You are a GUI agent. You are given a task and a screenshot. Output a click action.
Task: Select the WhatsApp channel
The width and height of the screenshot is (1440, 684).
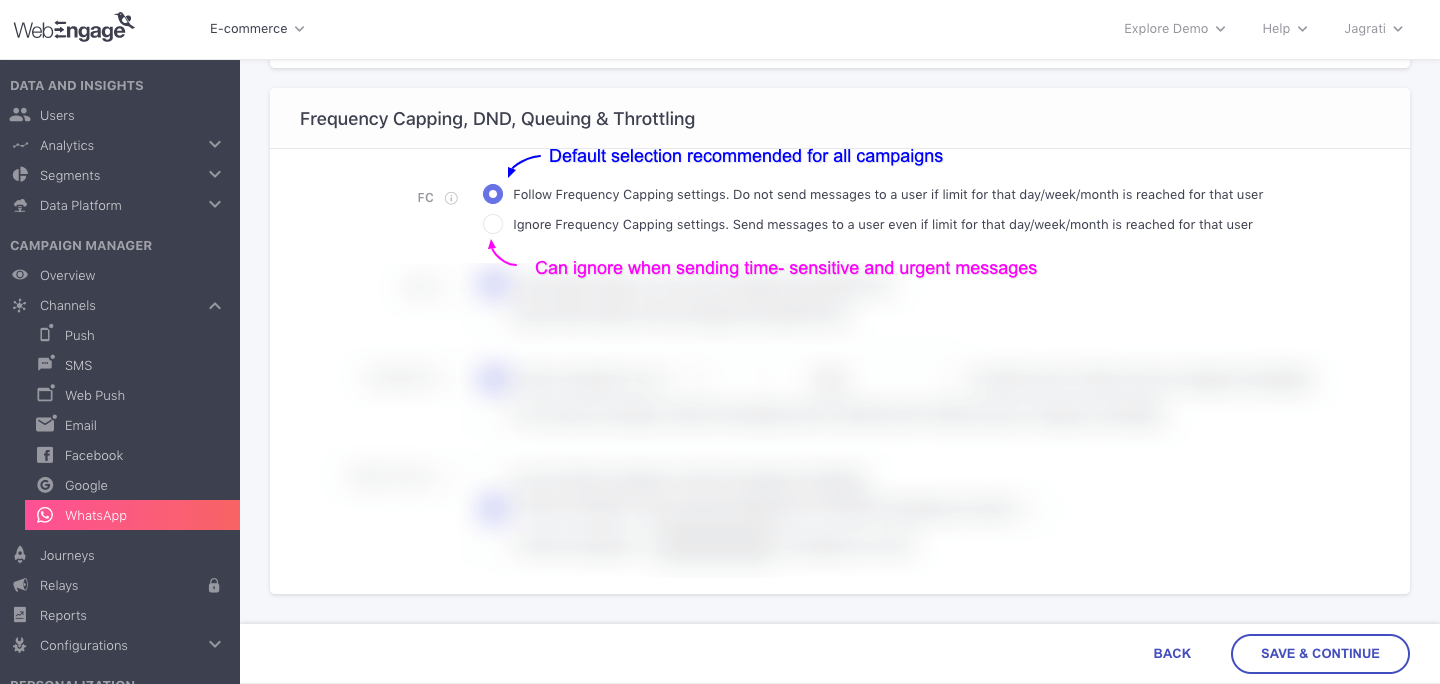(94, 514)
